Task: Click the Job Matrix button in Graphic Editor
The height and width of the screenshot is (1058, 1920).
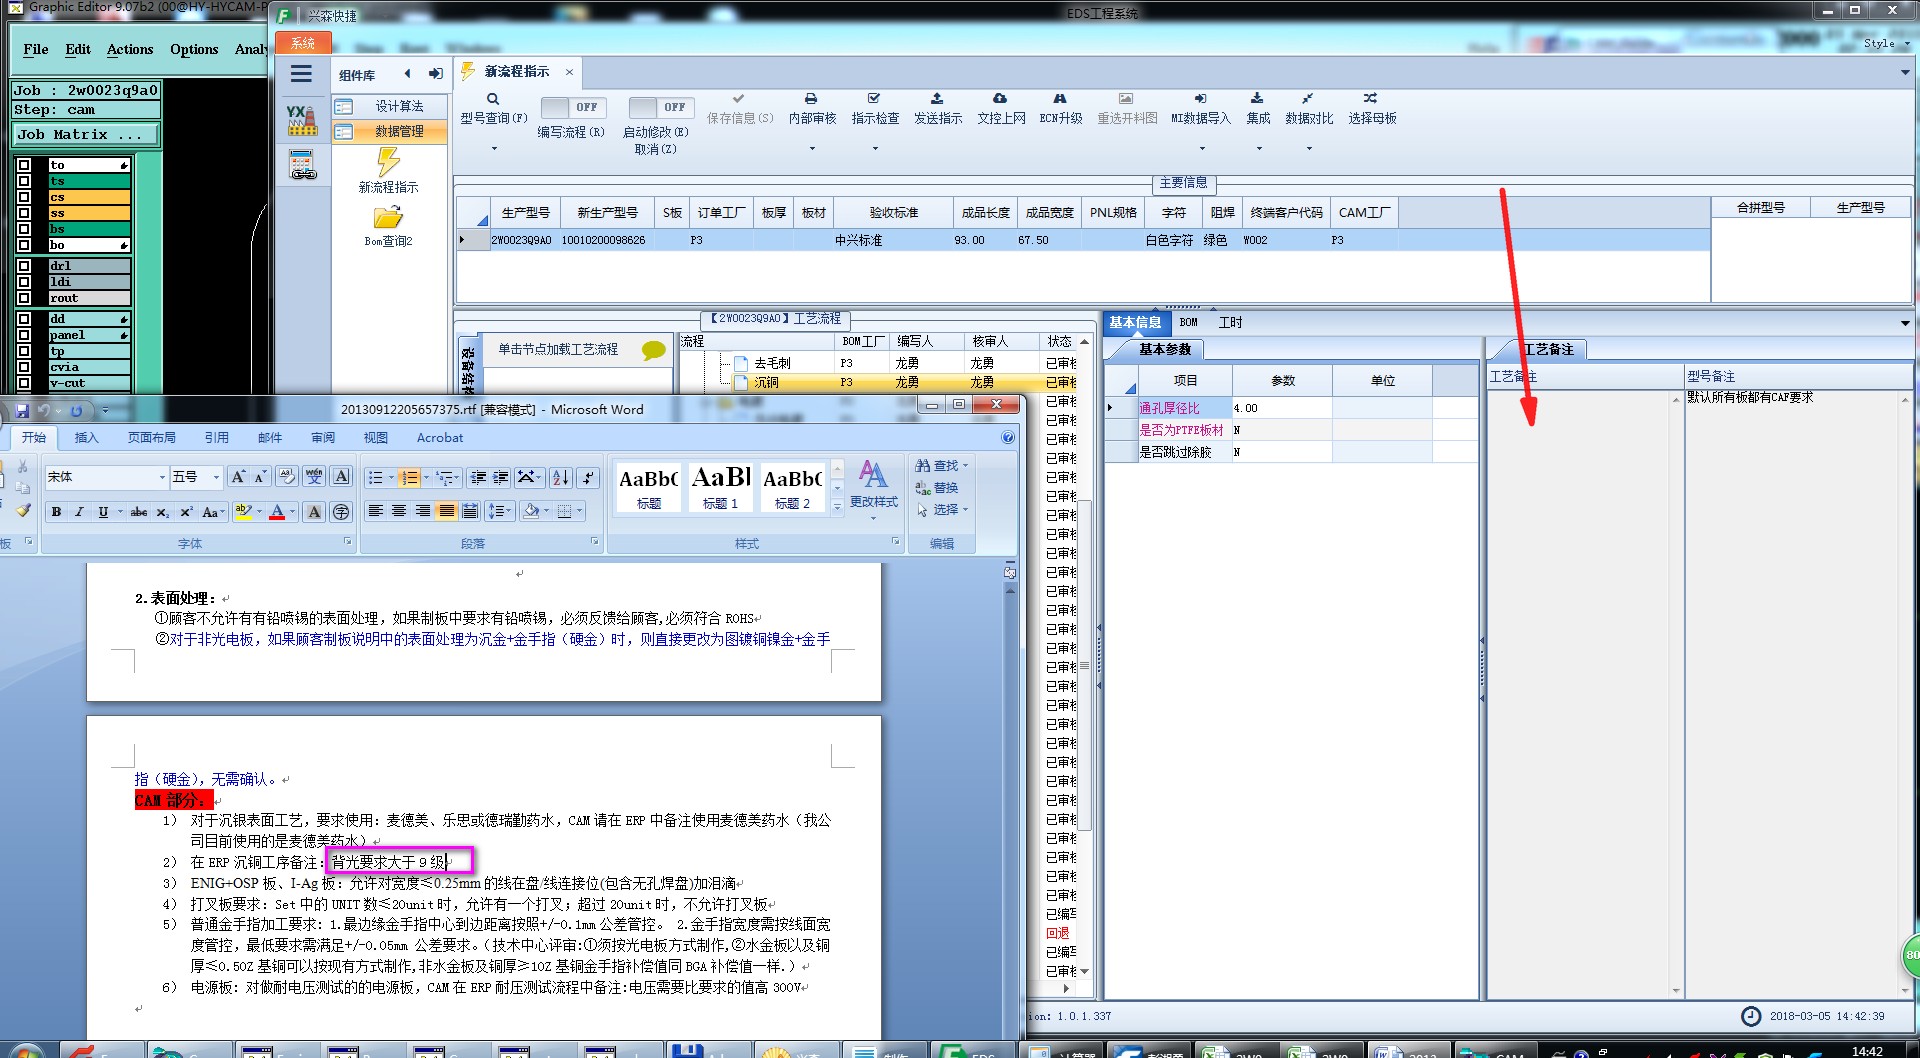Action: tap(85, 134)
